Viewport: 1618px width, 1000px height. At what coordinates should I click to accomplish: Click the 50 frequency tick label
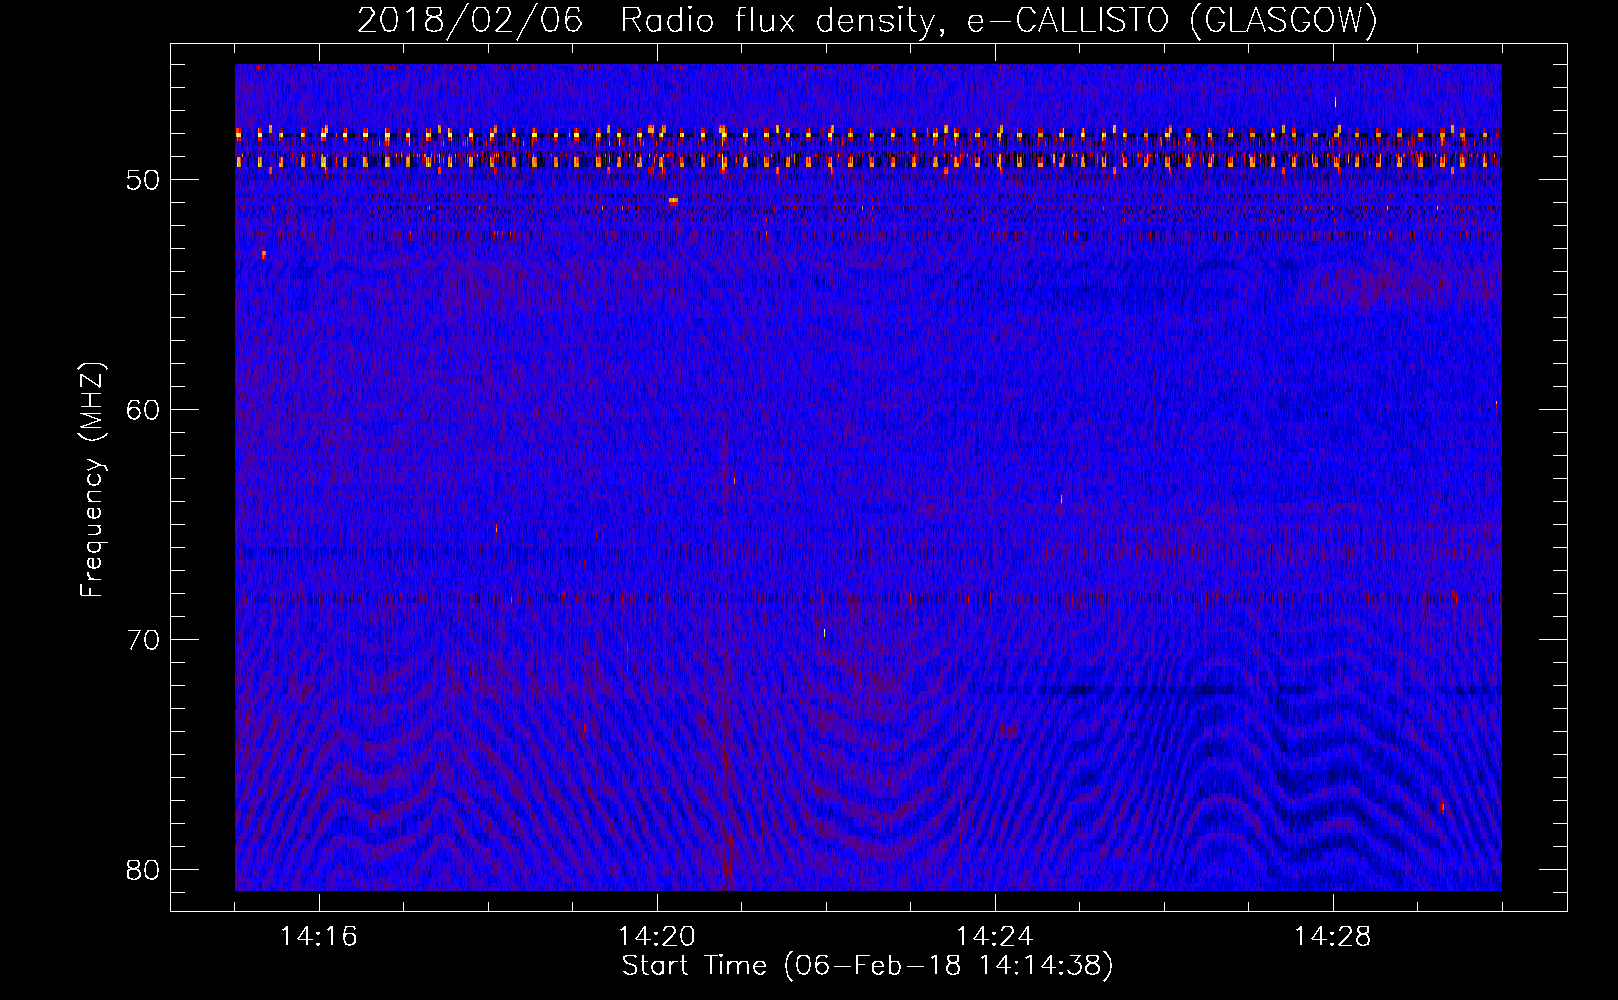coord(143,180)
